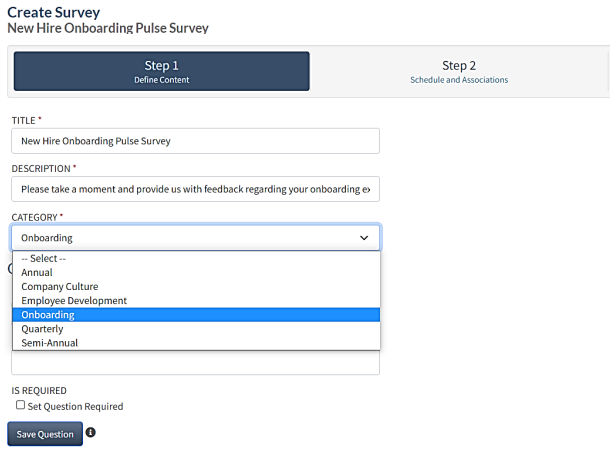This screenshot has width=610, height=457.
Task: Pick Semi-Annual from the category options
Action: (x=49, y=343)
